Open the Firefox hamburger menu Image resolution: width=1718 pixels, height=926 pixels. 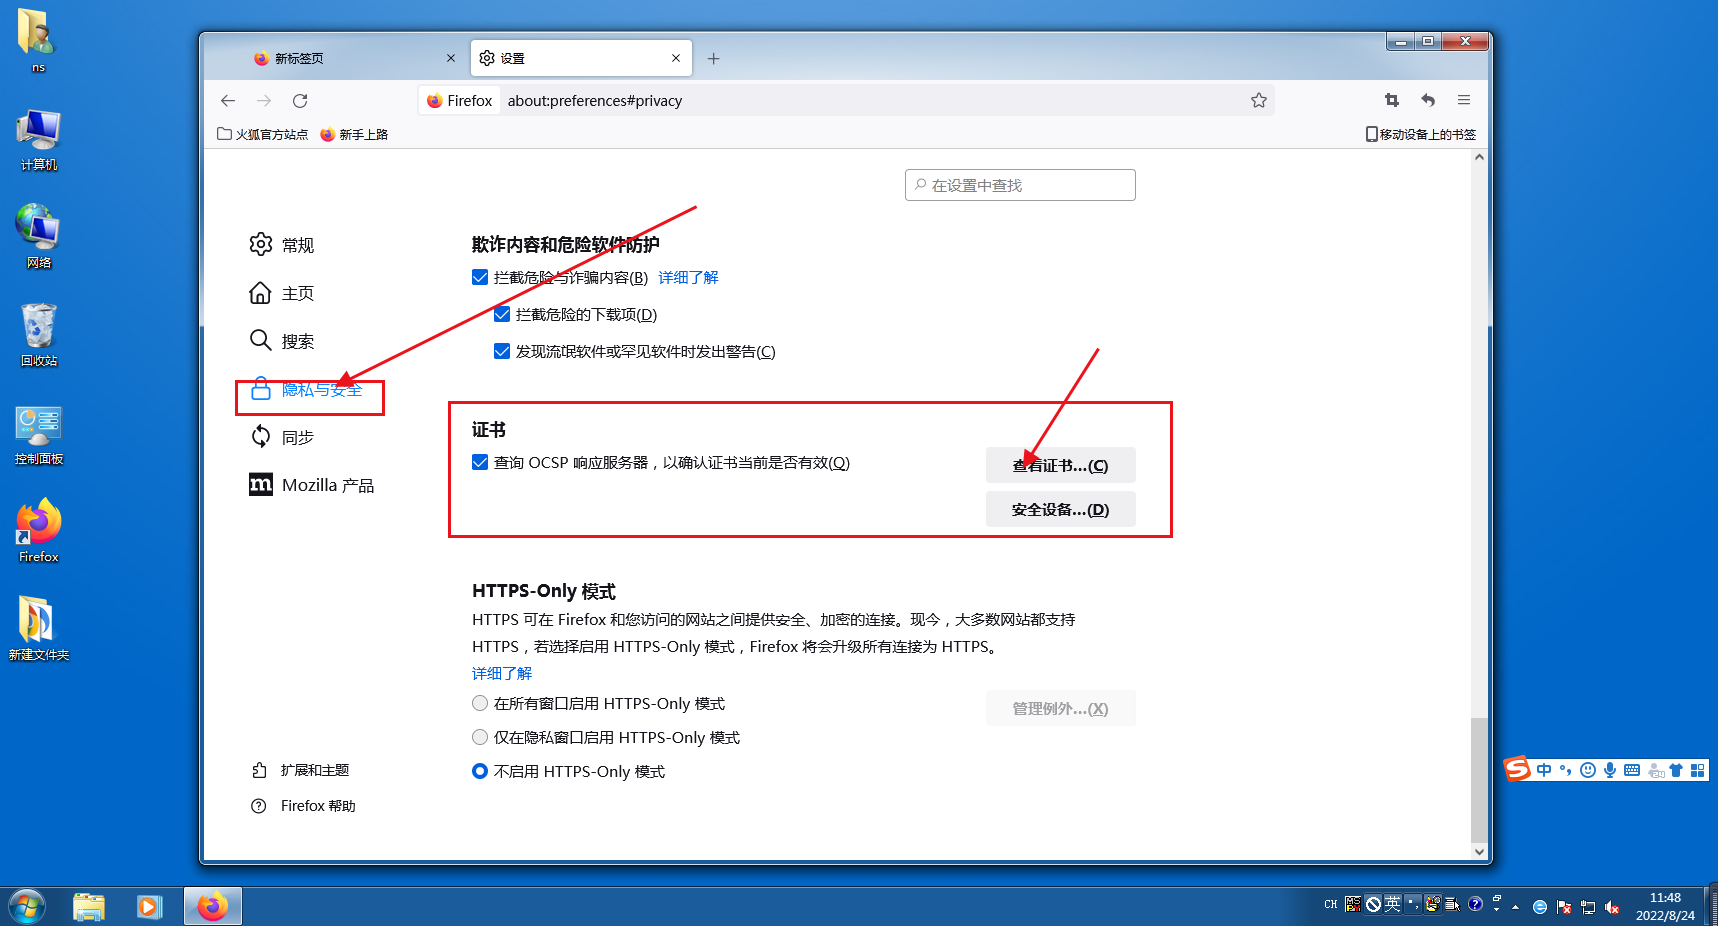pyautogui.click(x=1464, y=100)
